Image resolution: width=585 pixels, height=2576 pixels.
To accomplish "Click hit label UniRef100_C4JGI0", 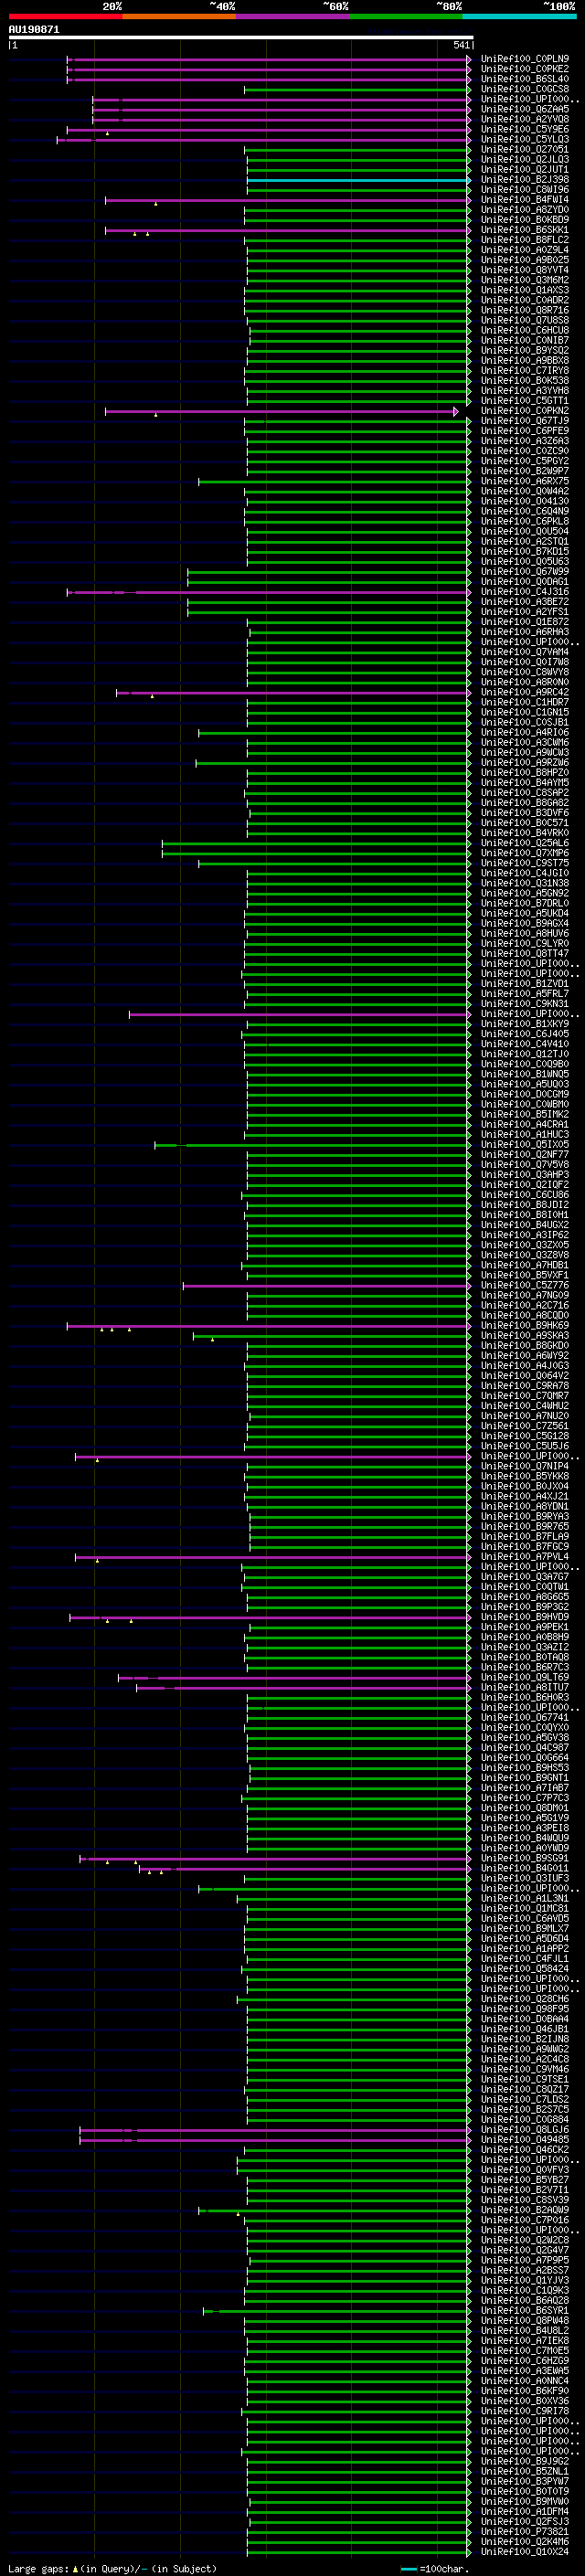I will (x=524, y=873).
